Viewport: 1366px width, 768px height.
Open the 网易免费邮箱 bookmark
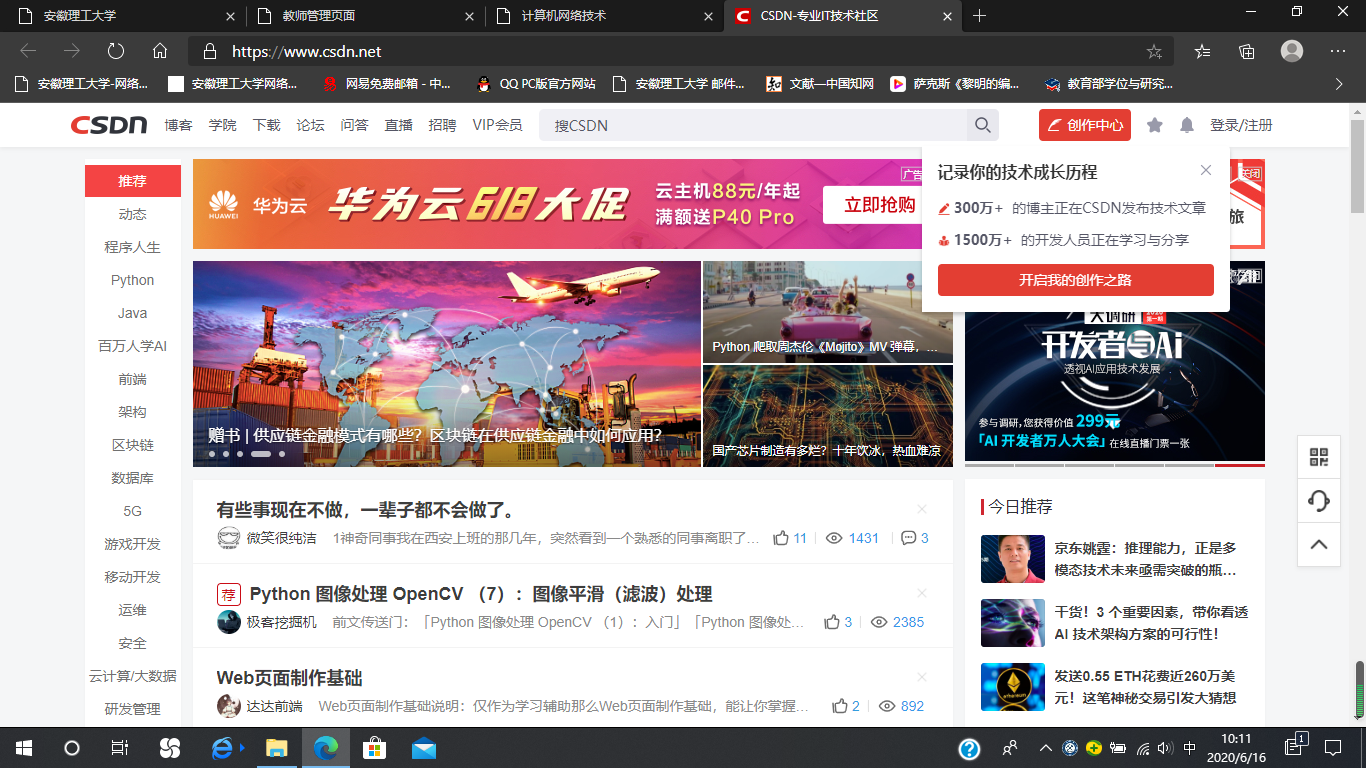click(x=388, y=84)
